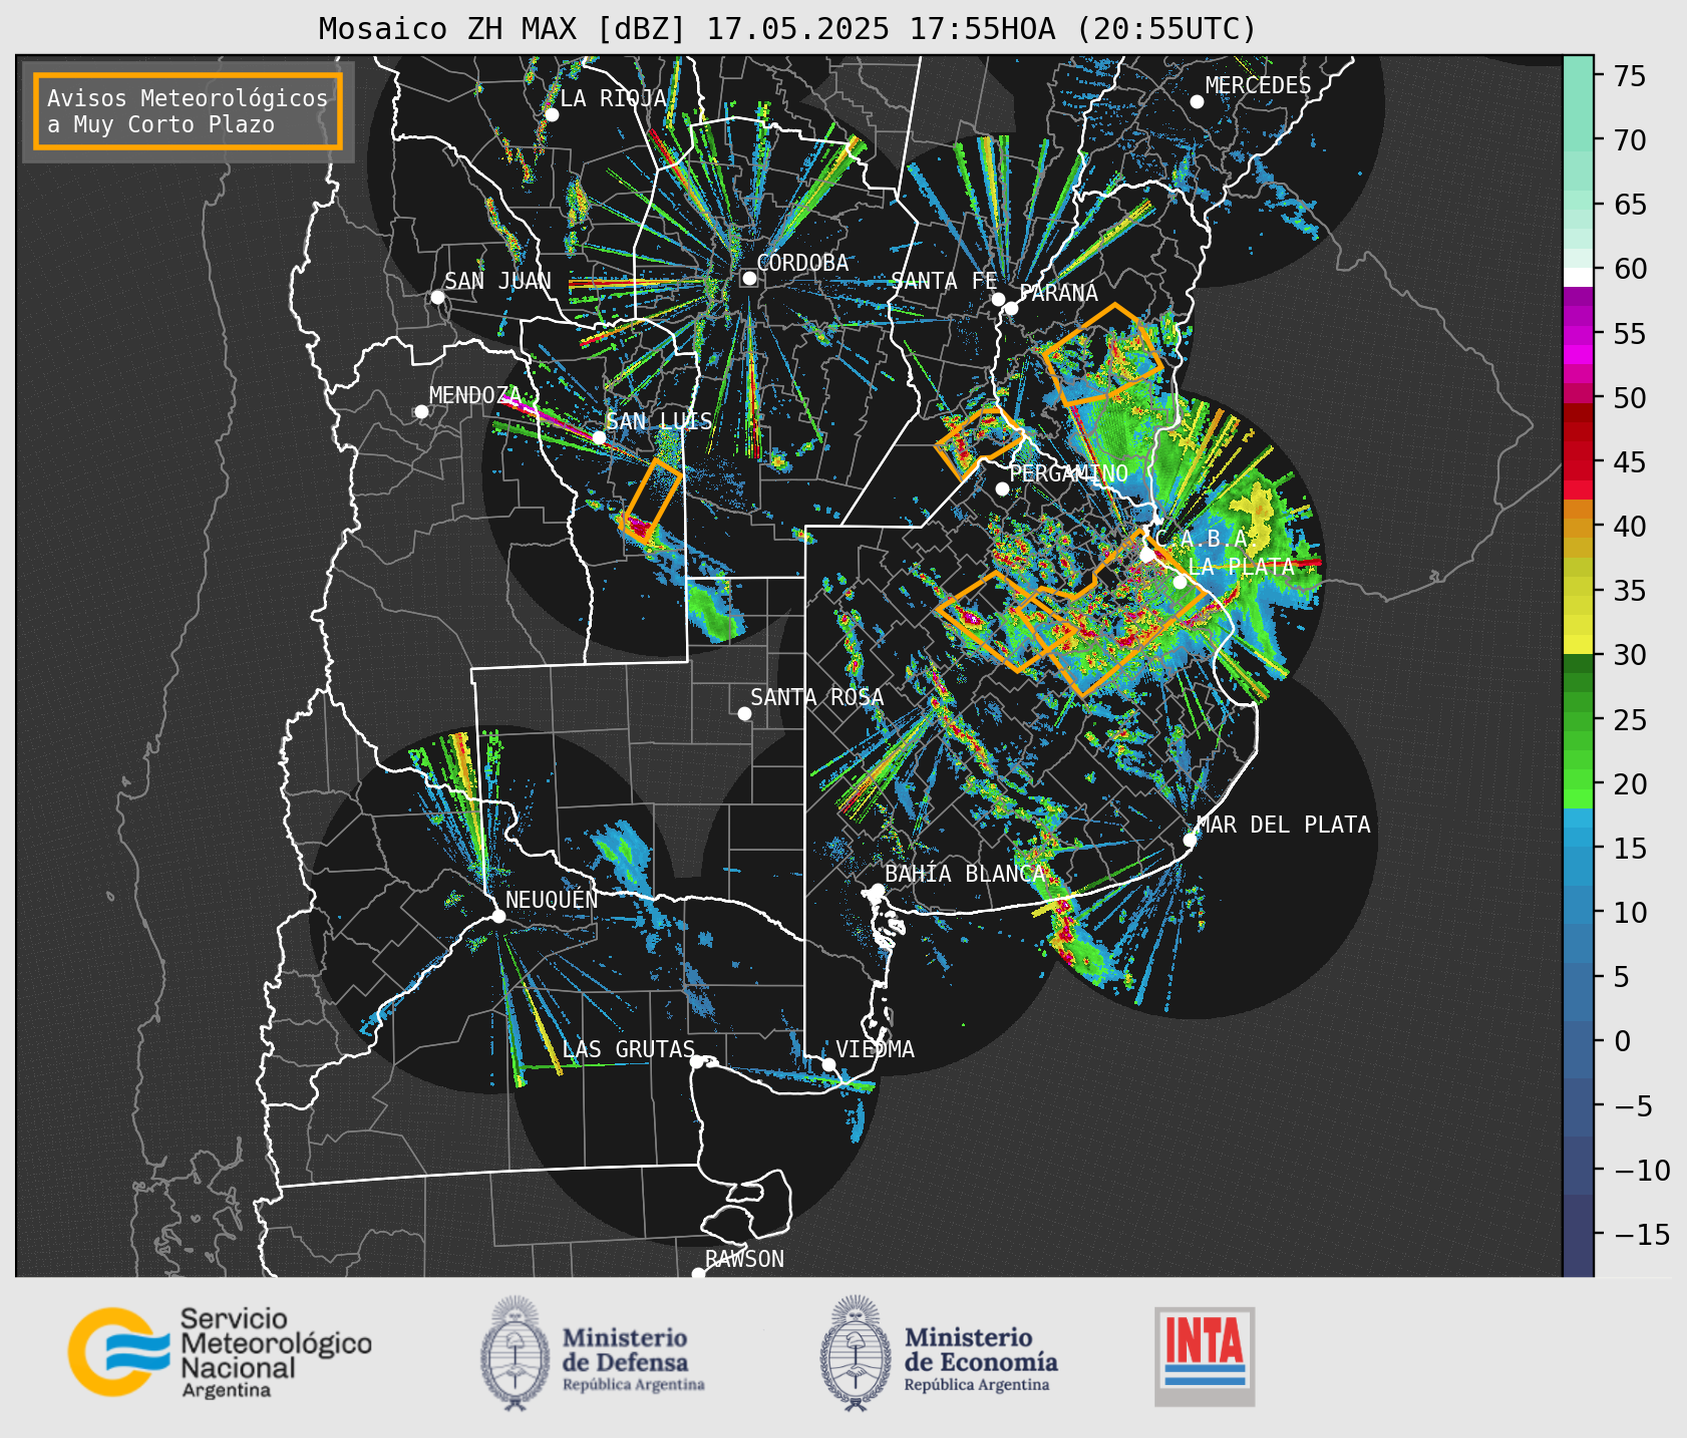The image size is (1687, 1438).
Task: Click the SAN LUIS city marker
Action: click(x=599, y=437)
